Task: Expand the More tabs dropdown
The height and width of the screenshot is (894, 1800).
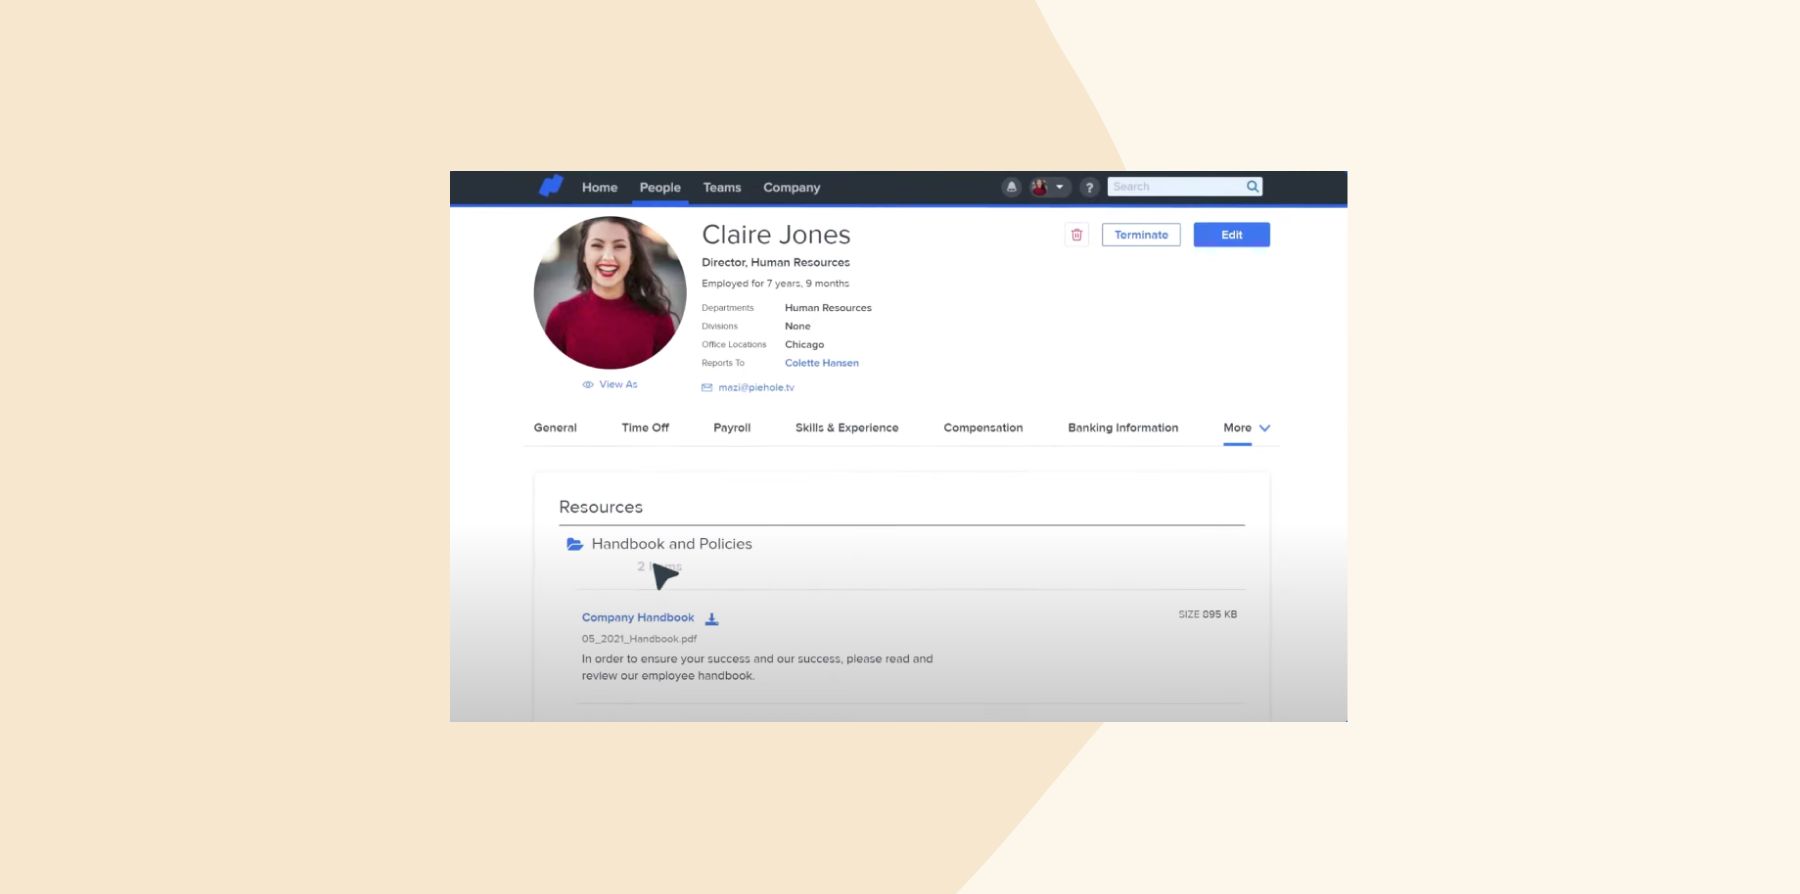Action: coord(1247,428)
